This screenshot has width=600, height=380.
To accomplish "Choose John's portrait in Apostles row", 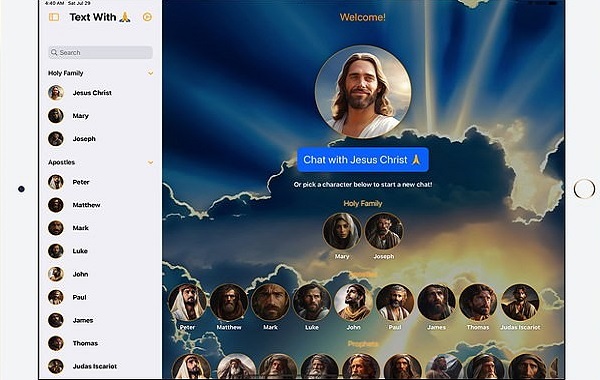I will click(x=354, y=302).
